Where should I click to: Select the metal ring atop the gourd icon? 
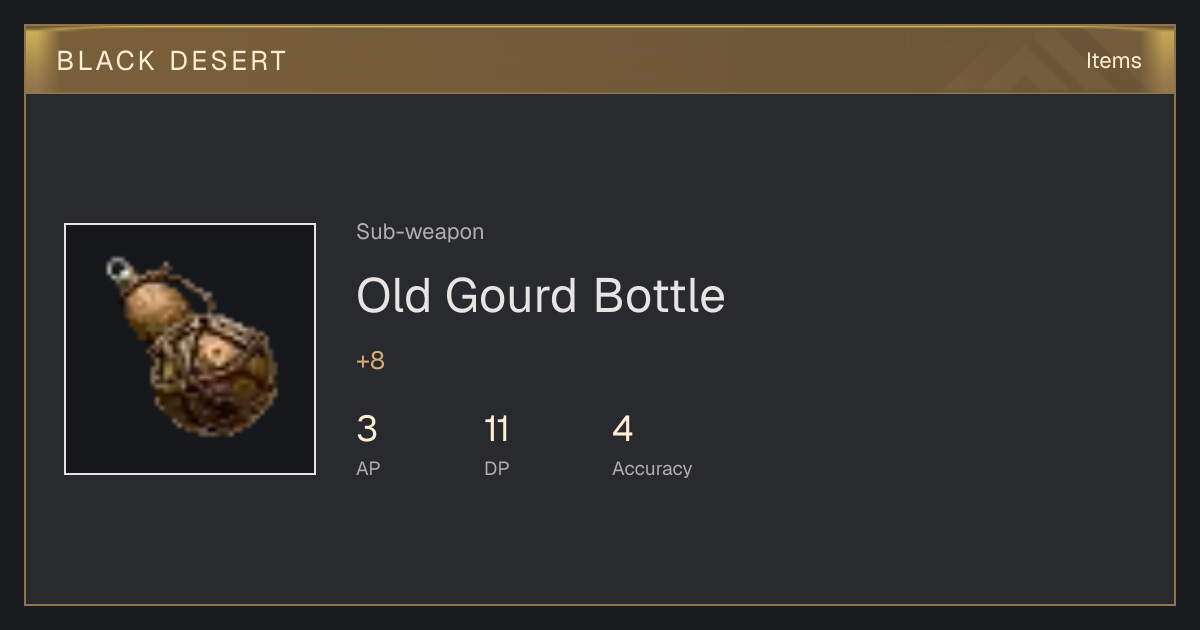pyautogui.click(x=119, y=268)
